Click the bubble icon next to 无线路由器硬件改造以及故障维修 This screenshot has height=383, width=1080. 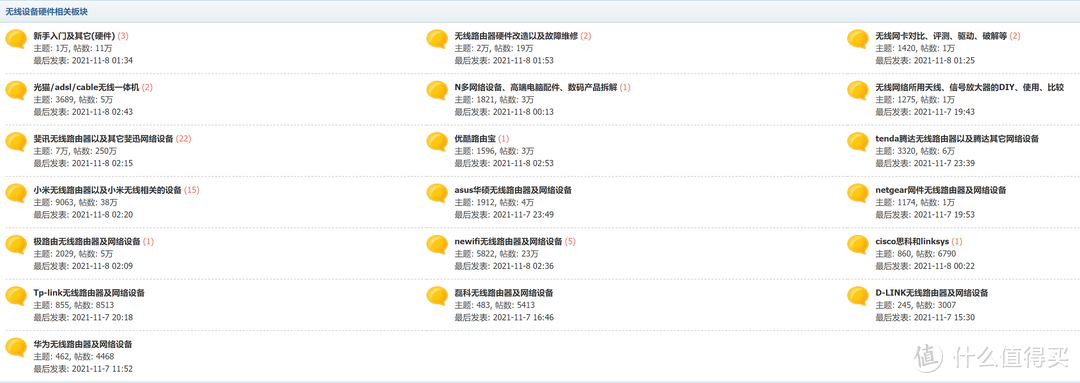(437, 40)
